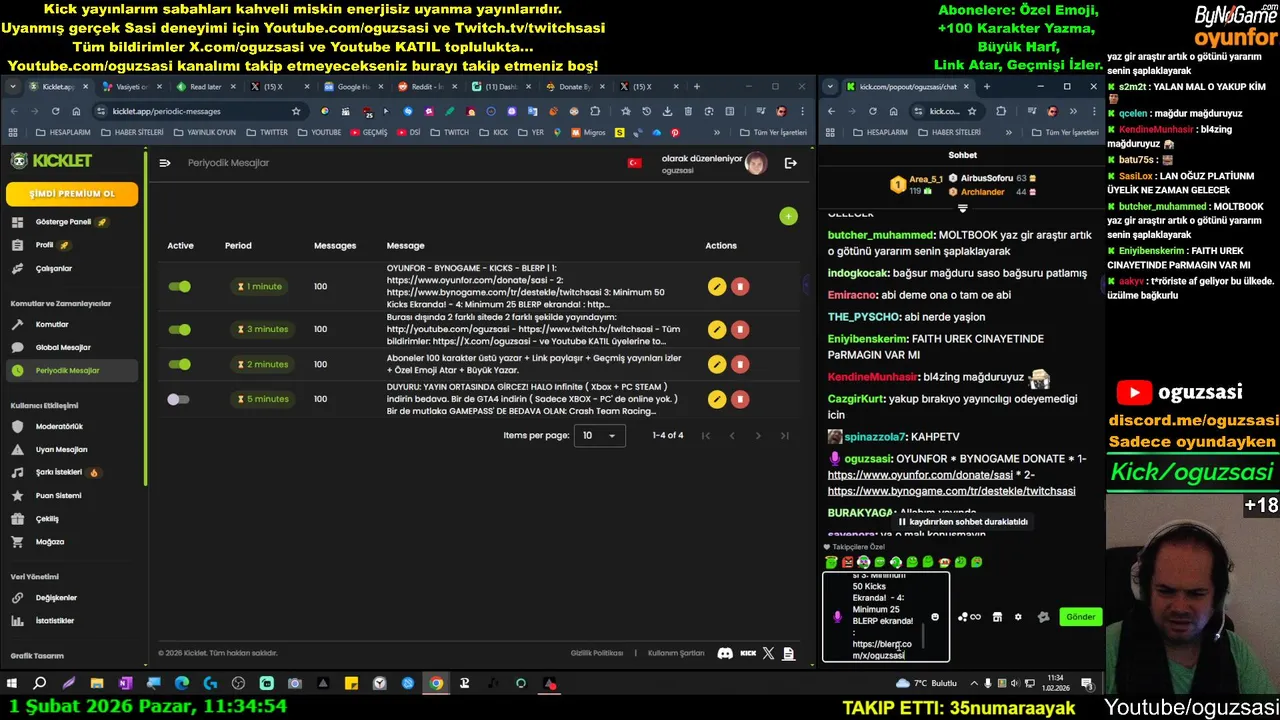Click the Puan Sistemi star icon

(17, 495)
